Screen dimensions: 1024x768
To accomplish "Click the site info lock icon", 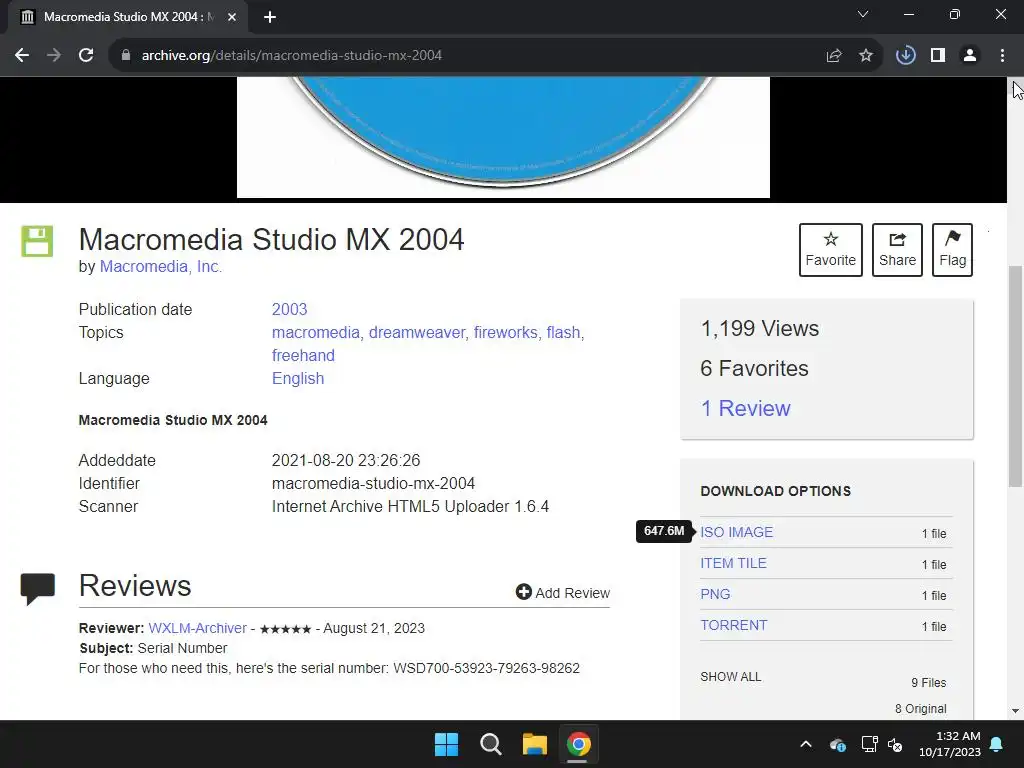I will pyautogui.click(x=126, y=56).
